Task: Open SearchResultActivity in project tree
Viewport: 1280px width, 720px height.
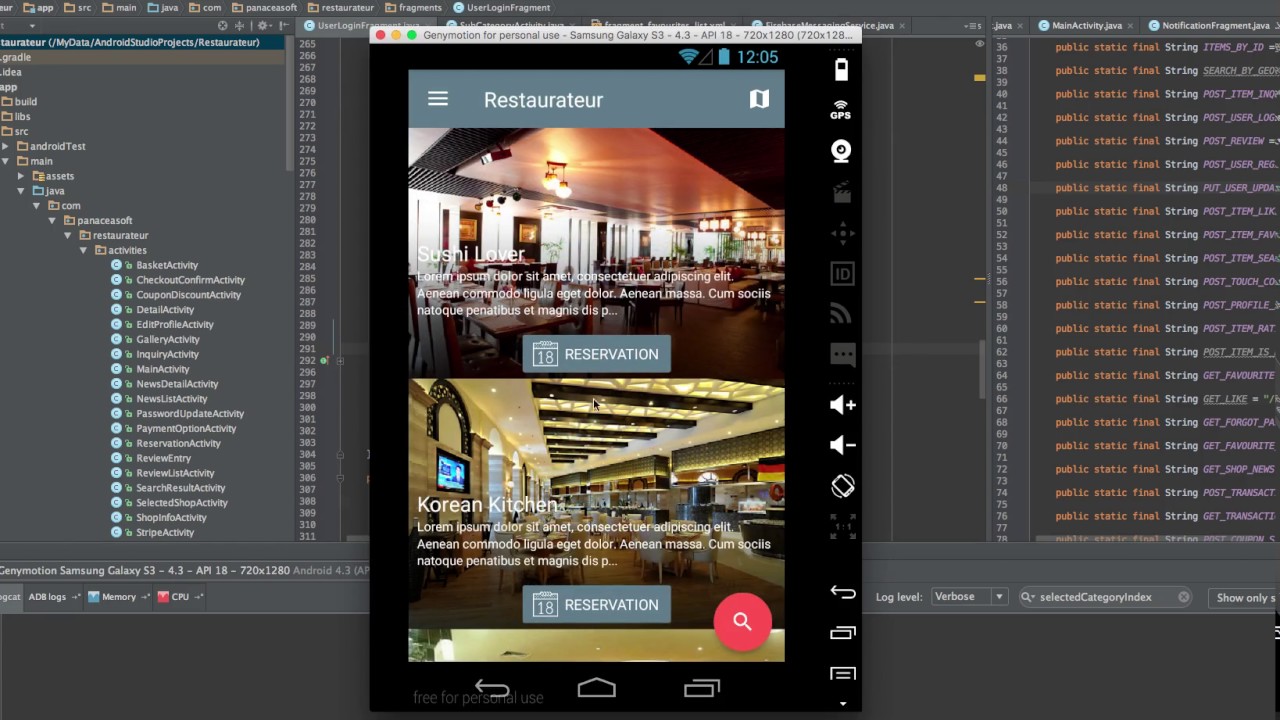Action: click(181, 488)
